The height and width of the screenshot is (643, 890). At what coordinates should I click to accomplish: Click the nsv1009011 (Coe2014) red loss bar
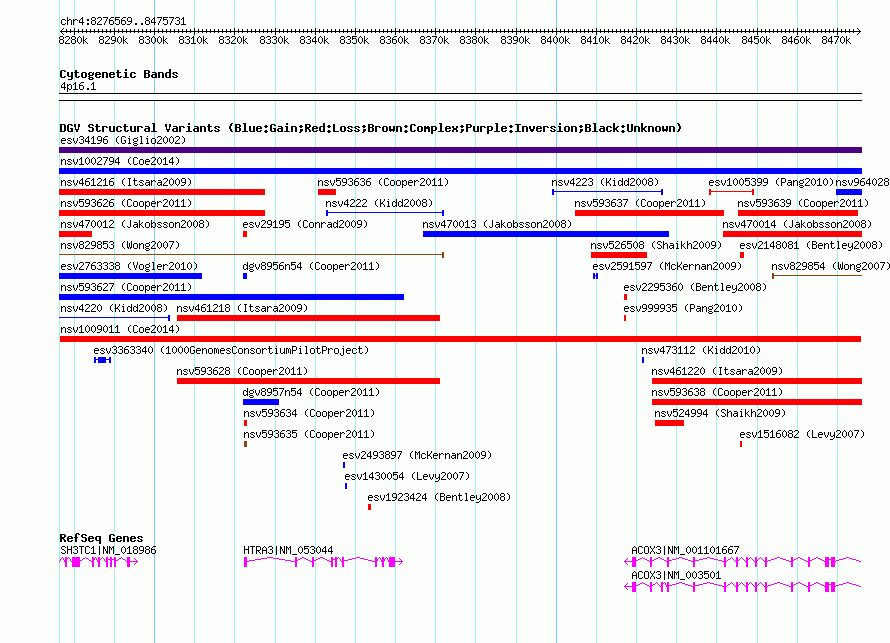pyautogui.click(x=460, y=339)
